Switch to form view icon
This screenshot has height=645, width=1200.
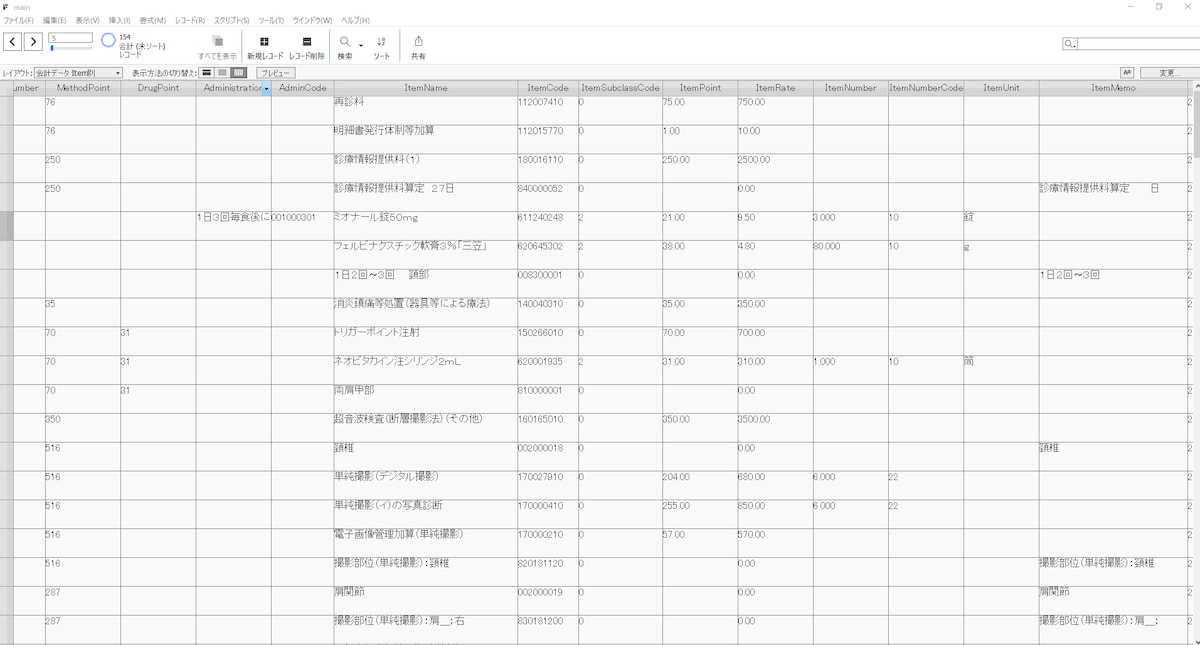pos(207,73)
